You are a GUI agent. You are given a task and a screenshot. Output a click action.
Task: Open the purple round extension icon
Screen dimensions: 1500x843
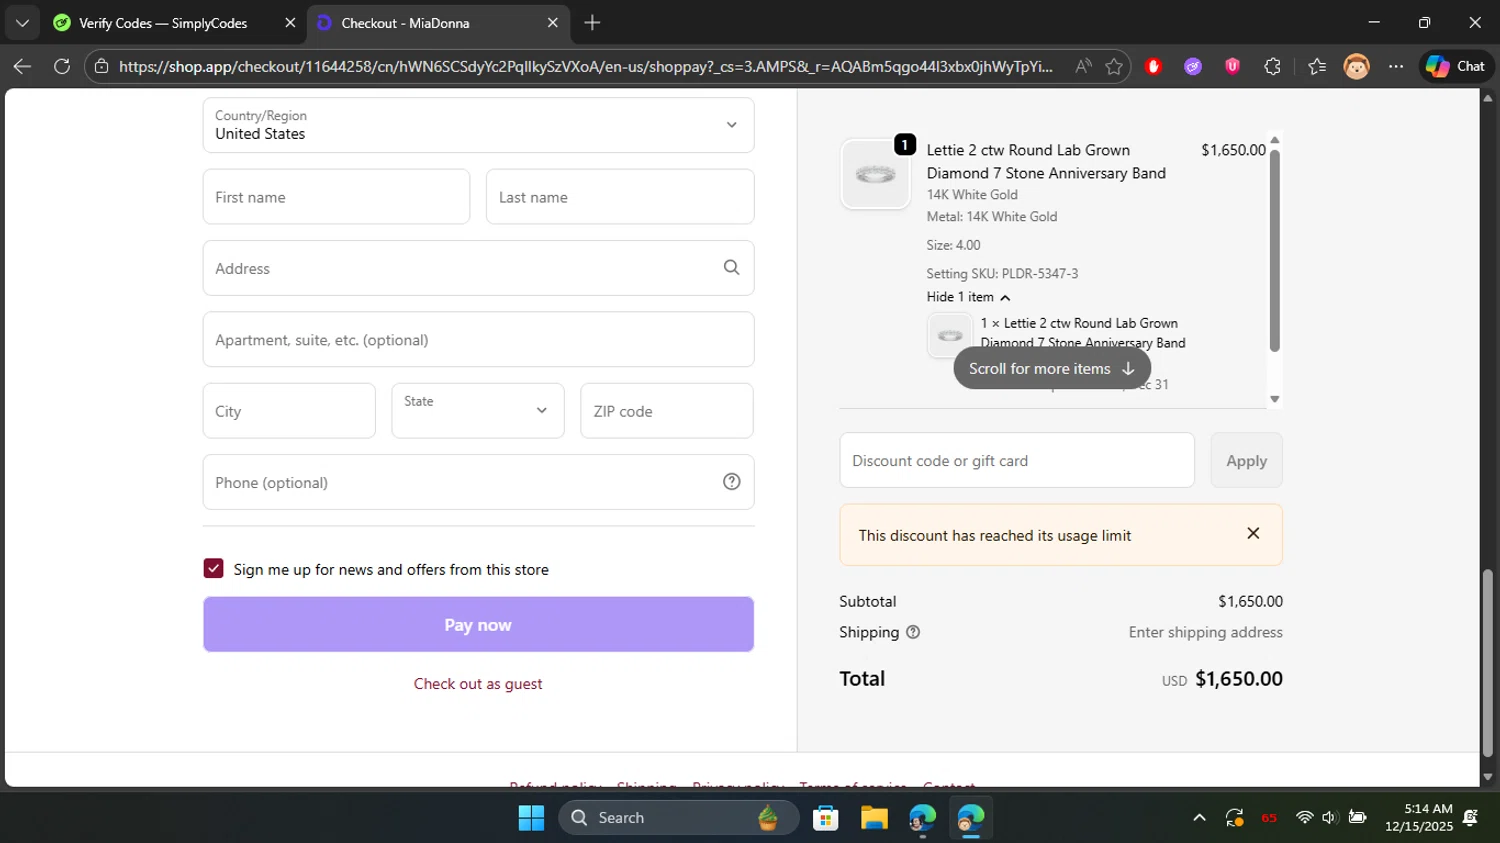[x=1193, y=66]
